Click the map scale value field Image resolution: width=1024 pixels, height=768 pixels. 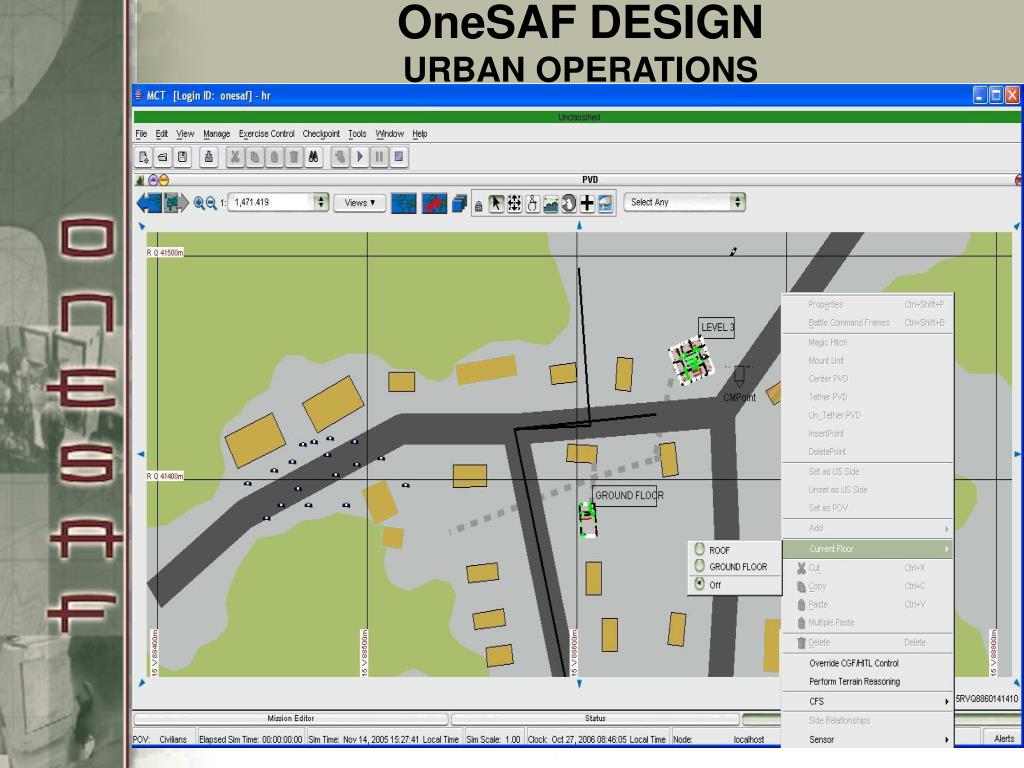[272, 202]
